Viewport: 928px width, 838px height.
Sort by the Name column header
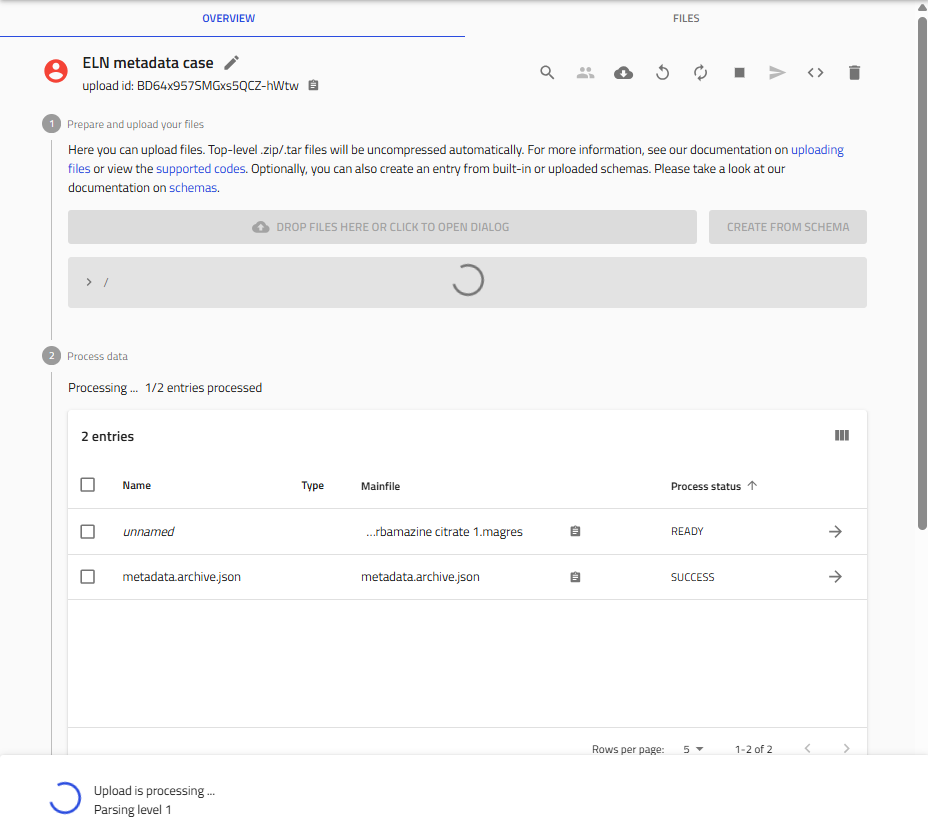(137, 485)
